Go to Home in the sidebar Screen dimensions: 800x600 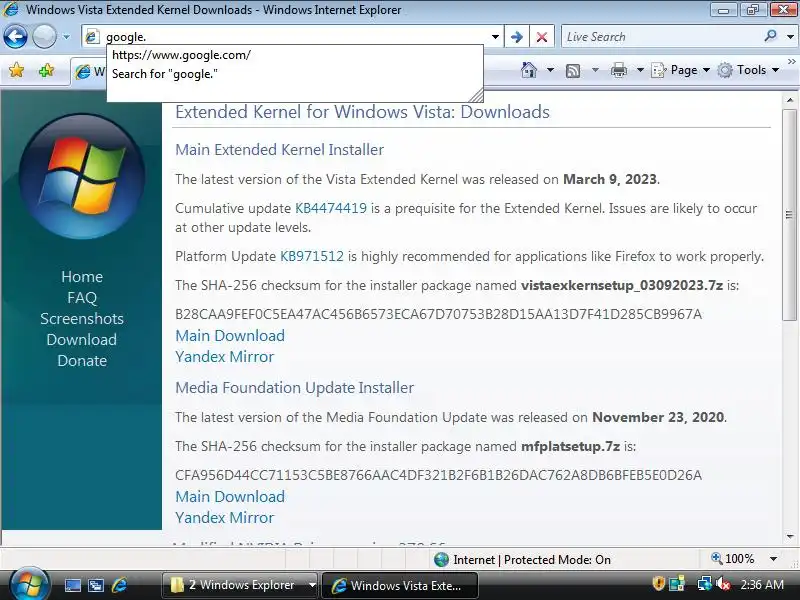coord(82,277)
